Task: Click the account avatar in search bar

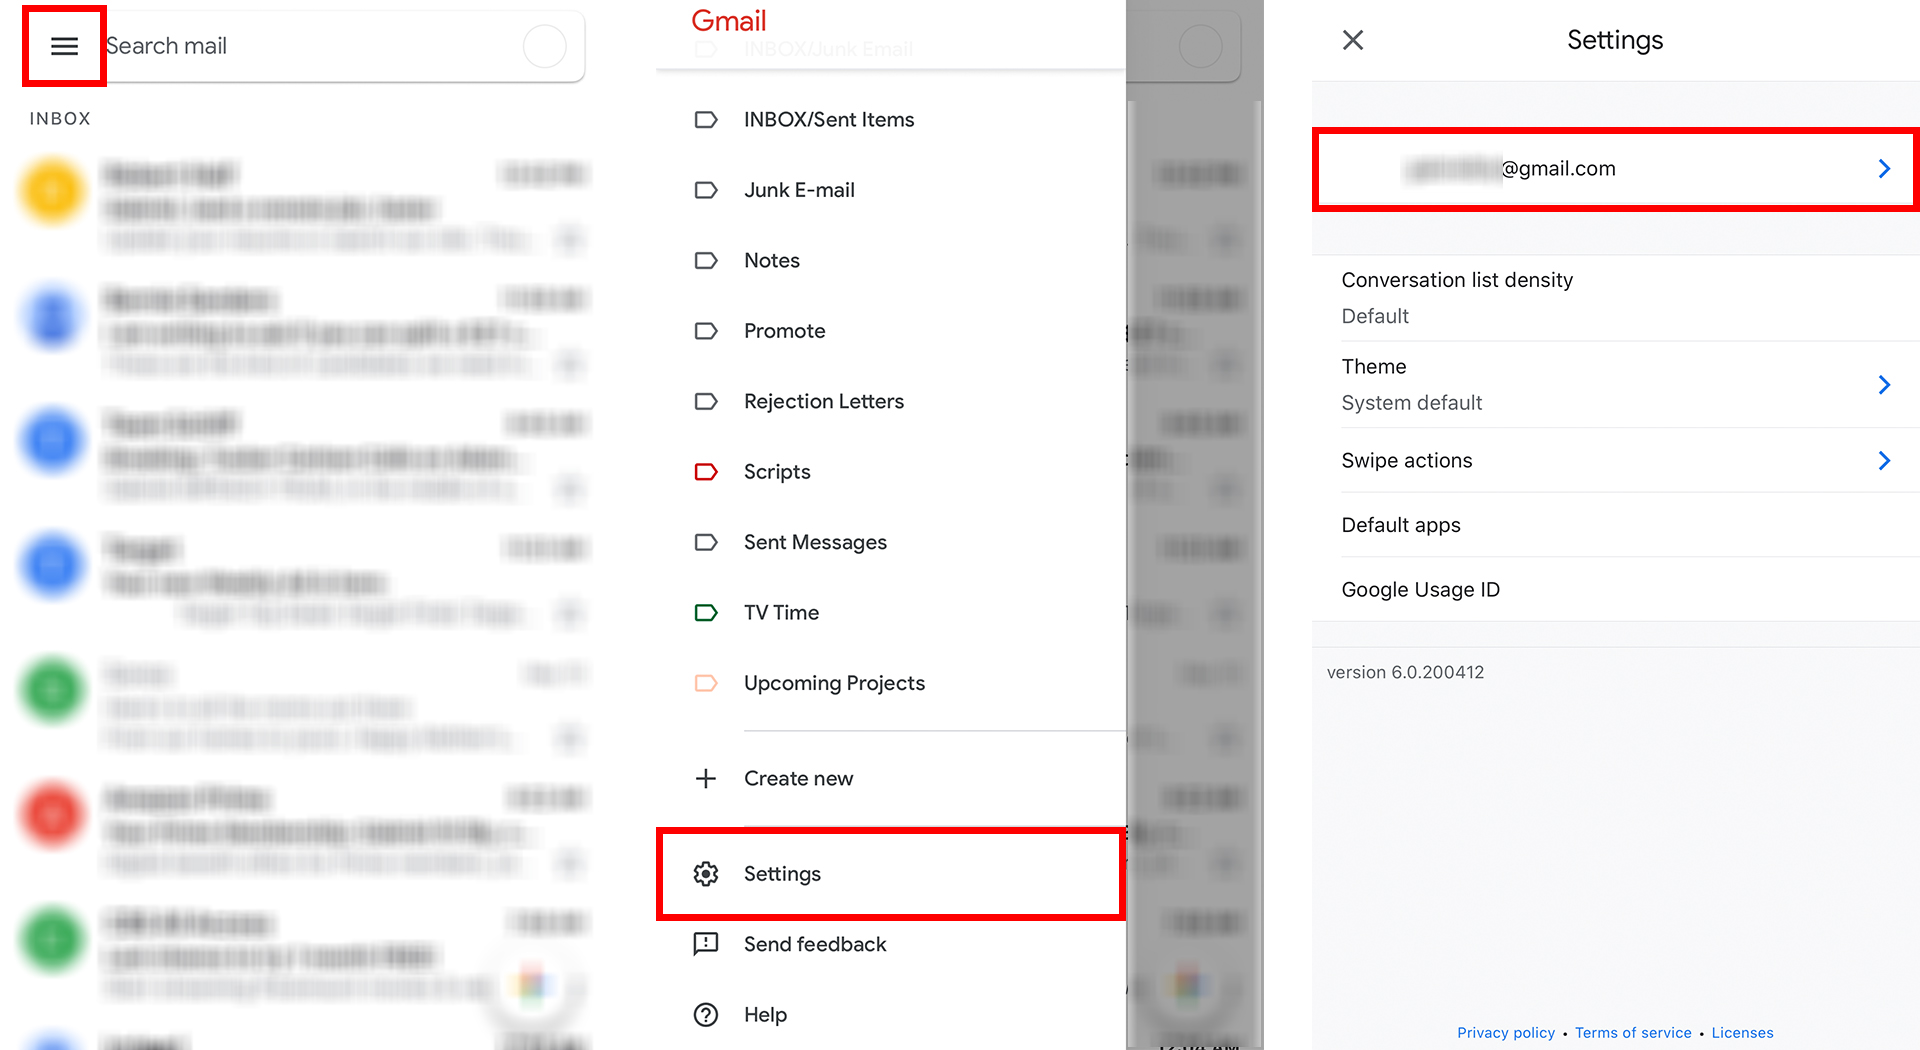Action: pos(545,46)
